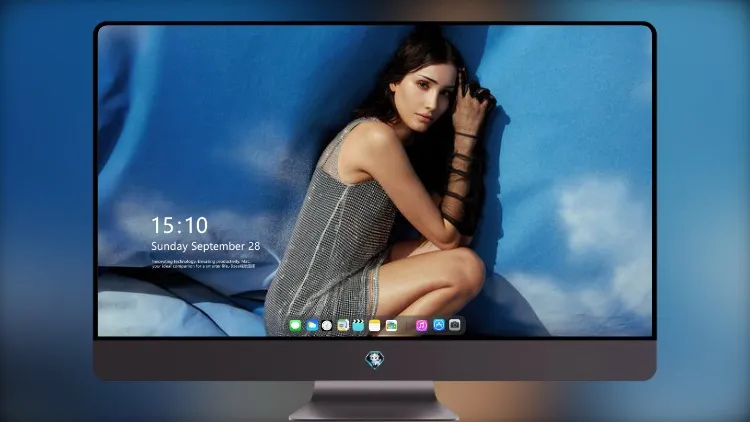Image resolution: width=750 pixels, height=422 pixels.
Task: Open the pink Music app in dock
Action: (421, 325)
